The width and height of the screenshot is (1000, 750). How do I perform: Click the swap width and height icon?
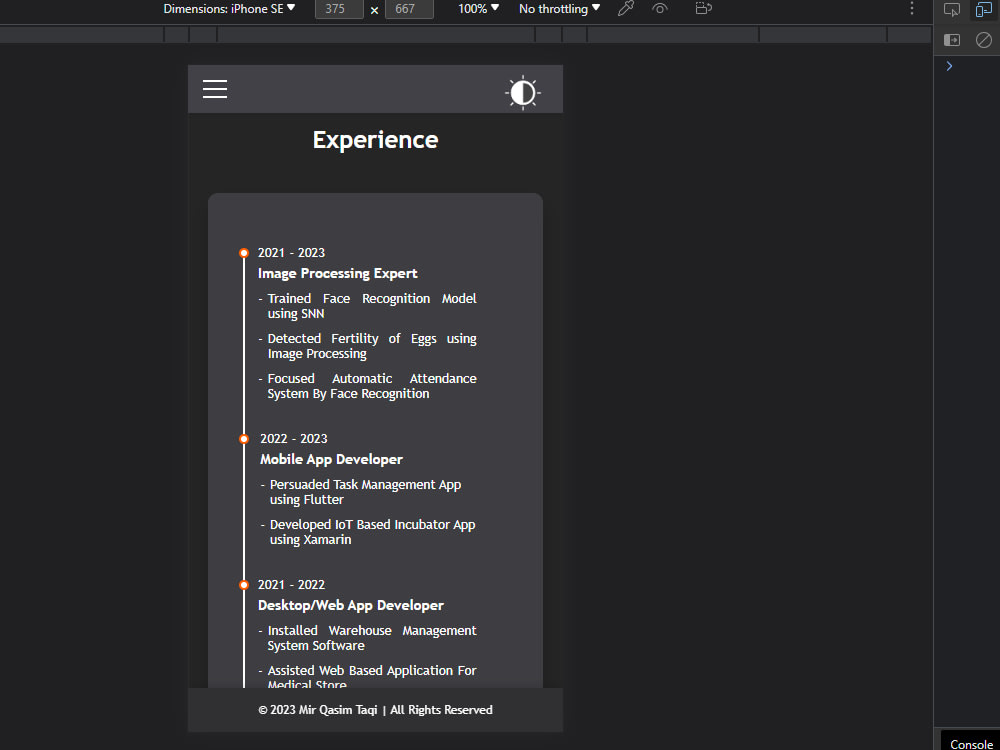(x=374, y=9)
